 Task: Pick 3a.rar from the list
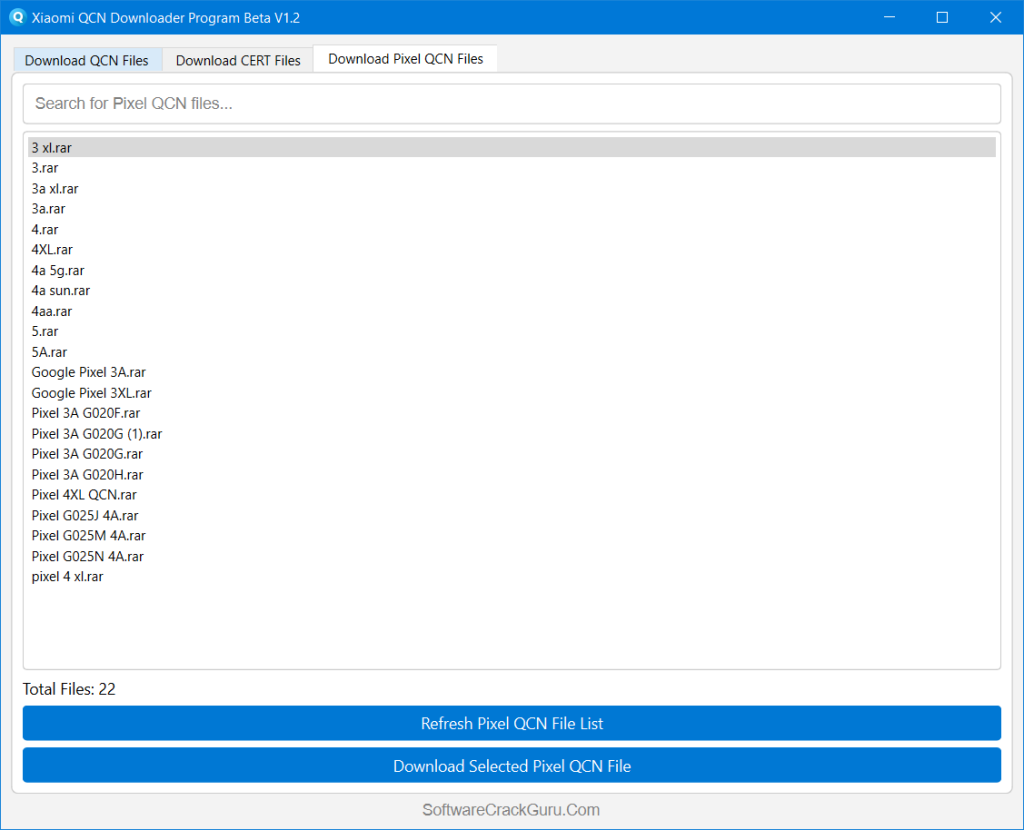tap(512, 209)
